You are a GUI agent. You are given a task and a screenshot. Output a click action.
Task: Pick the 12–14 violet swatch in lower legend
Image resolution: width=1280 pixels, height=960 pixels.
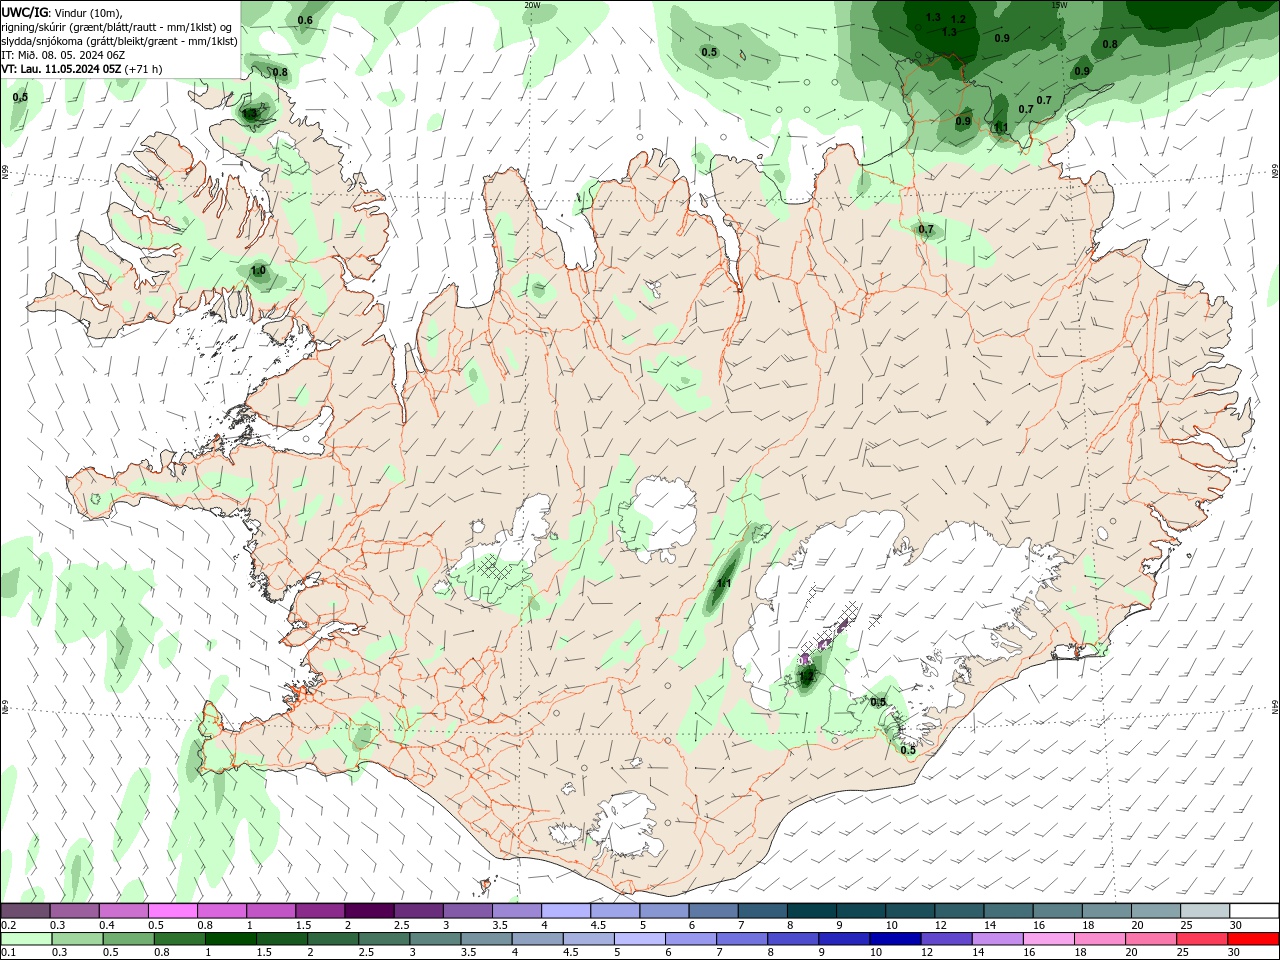949,939
